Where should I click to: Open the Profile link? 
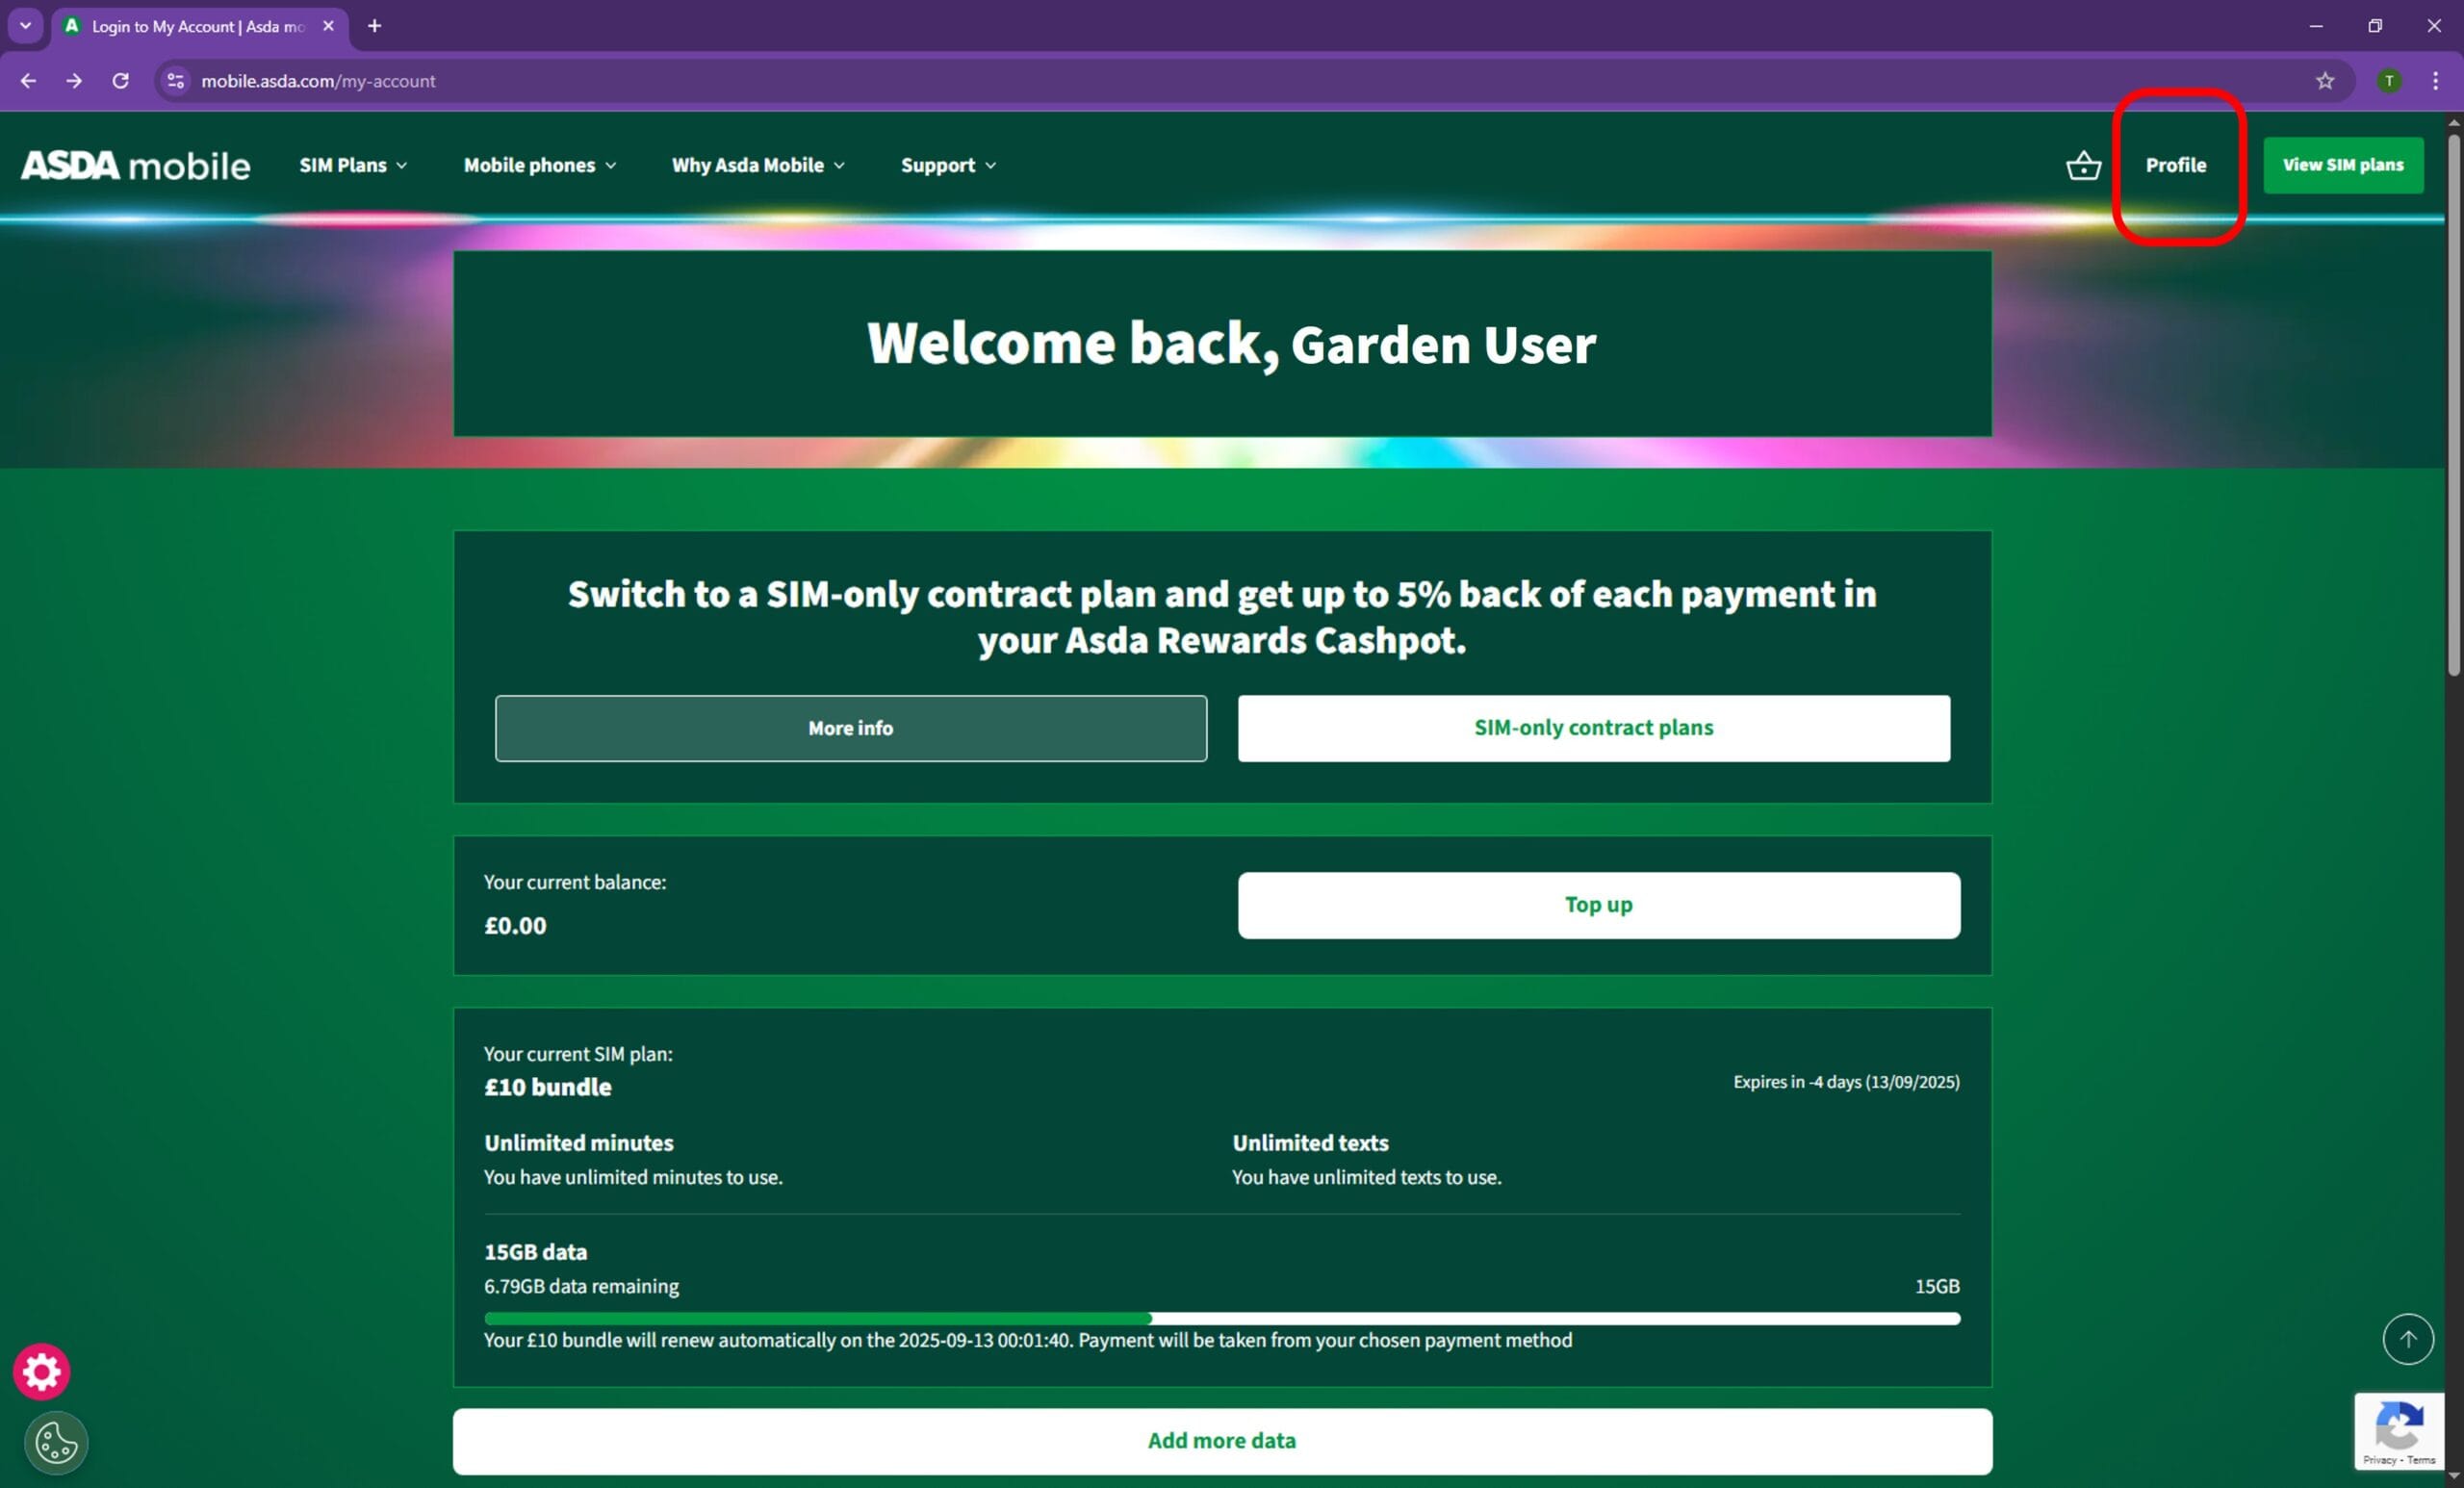tap(2175, 165)
